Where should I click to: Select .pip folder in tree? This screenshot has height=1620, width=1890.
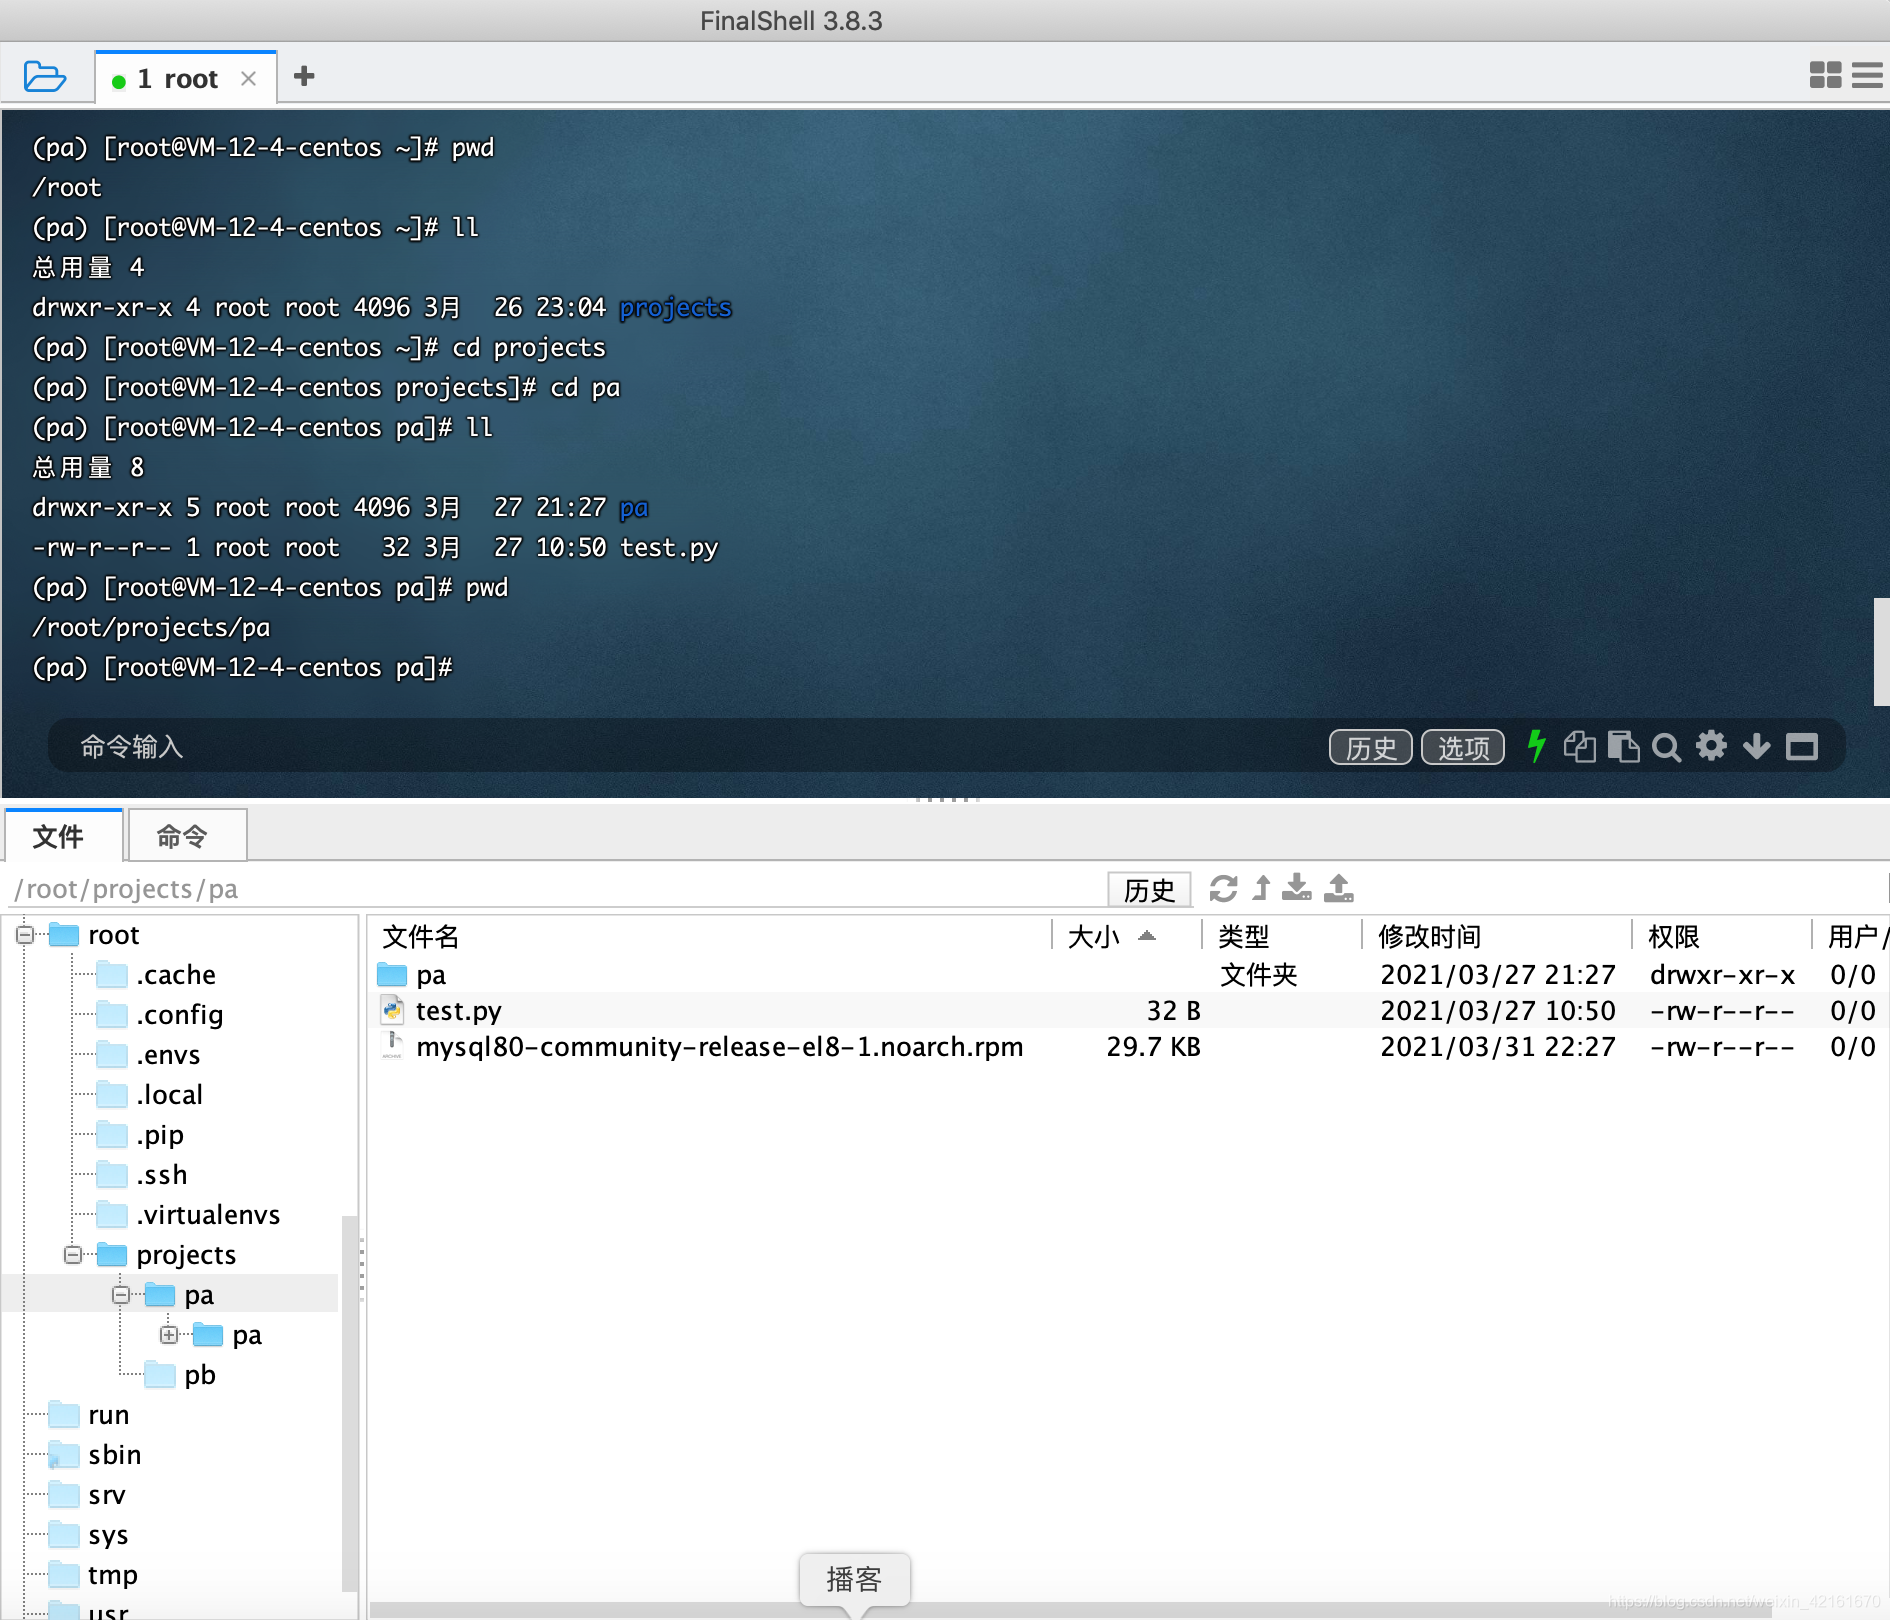(141, 1135)
